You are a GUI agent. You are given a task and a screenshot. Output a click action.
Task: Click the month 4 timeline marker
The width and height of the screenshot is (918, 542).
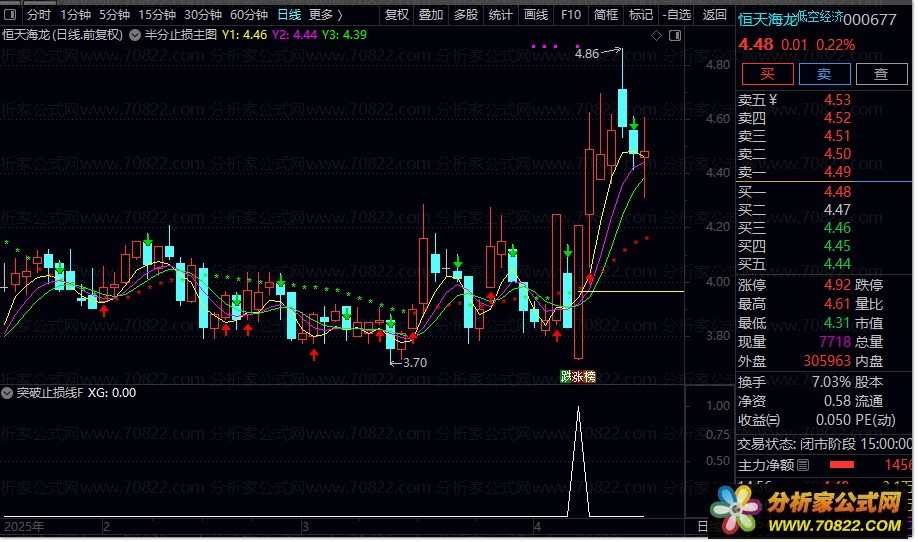coord(537,527)
